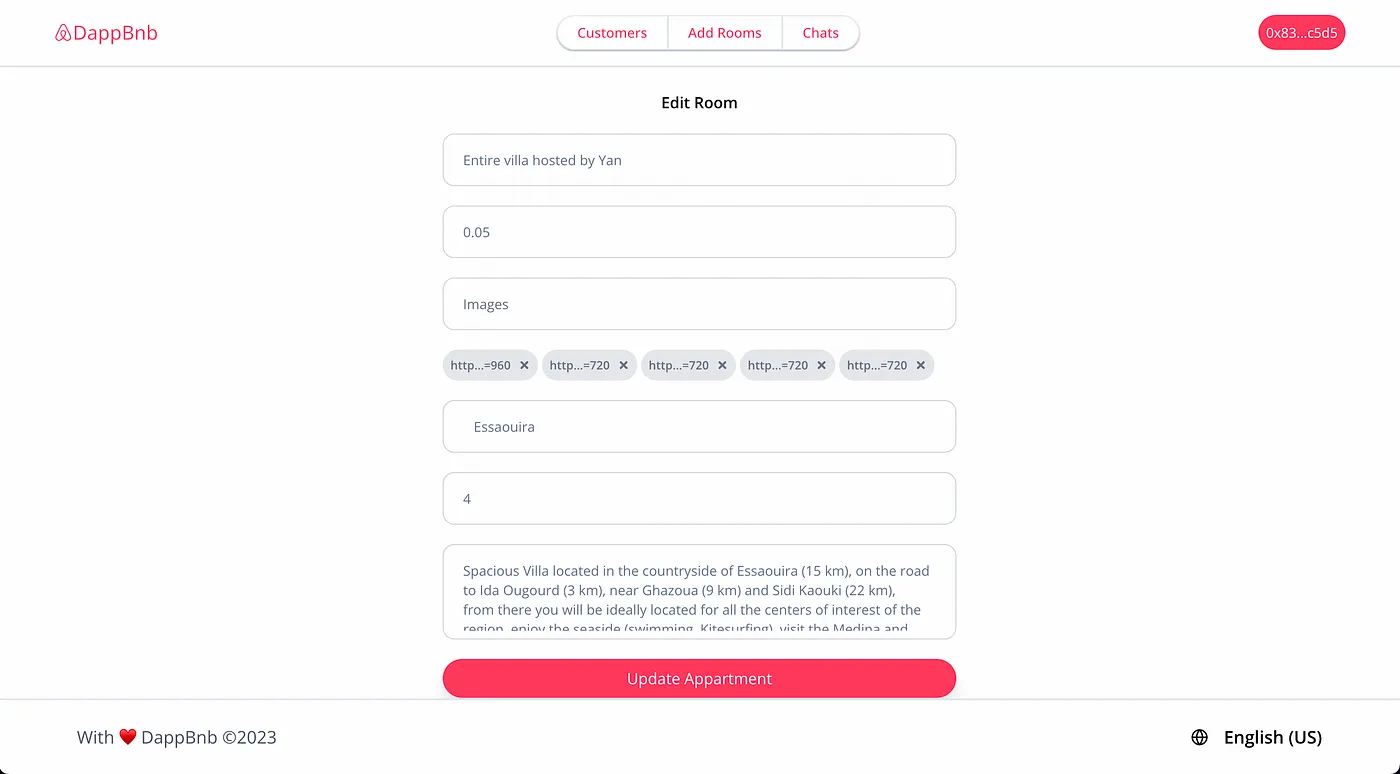The width and height of the screenshot is (1400, 774).
Task: Remove the second image URL tag
Action: click(x=623, y=365)
